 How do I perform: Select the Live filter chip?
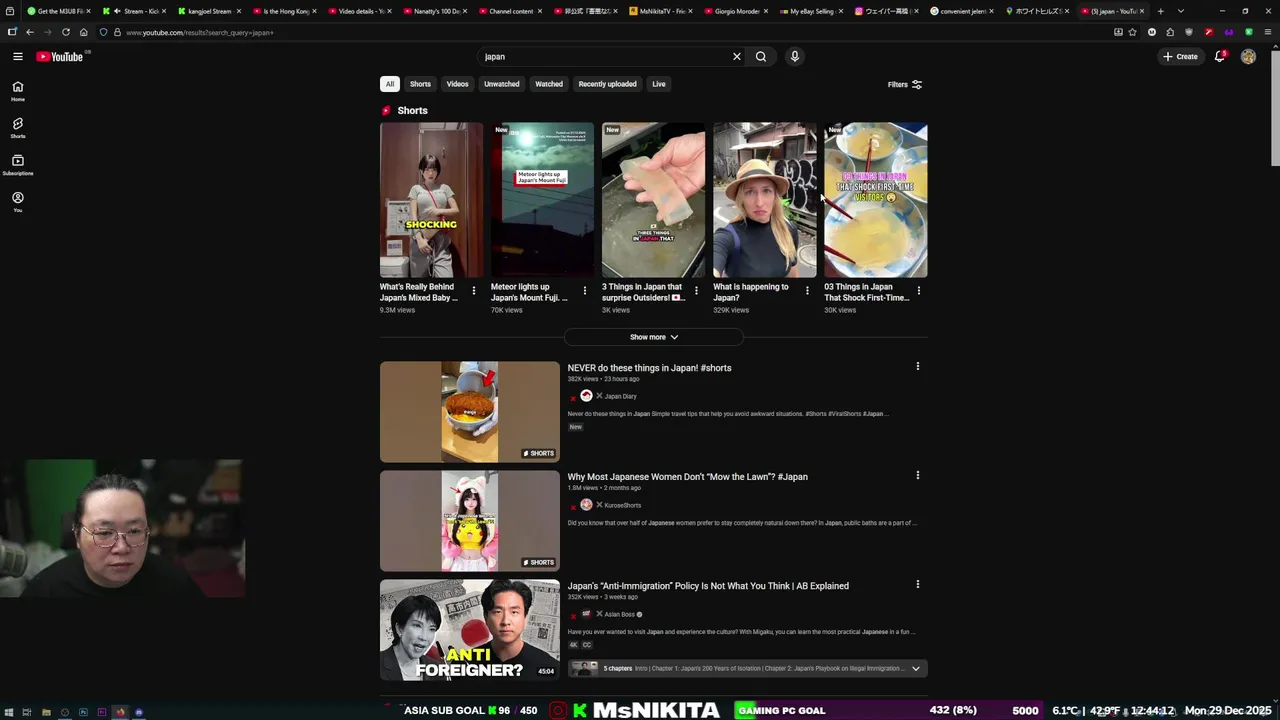659,84
